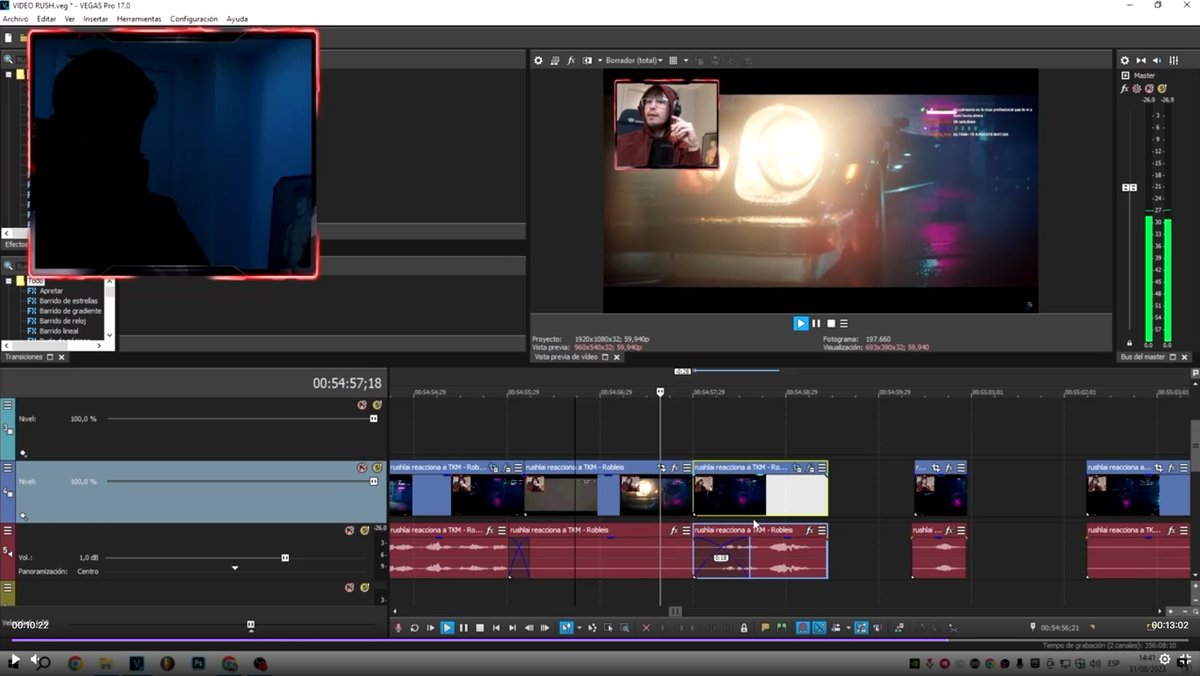Open the preview transport menu icon
1200x676 pixels.
[844, 323]
